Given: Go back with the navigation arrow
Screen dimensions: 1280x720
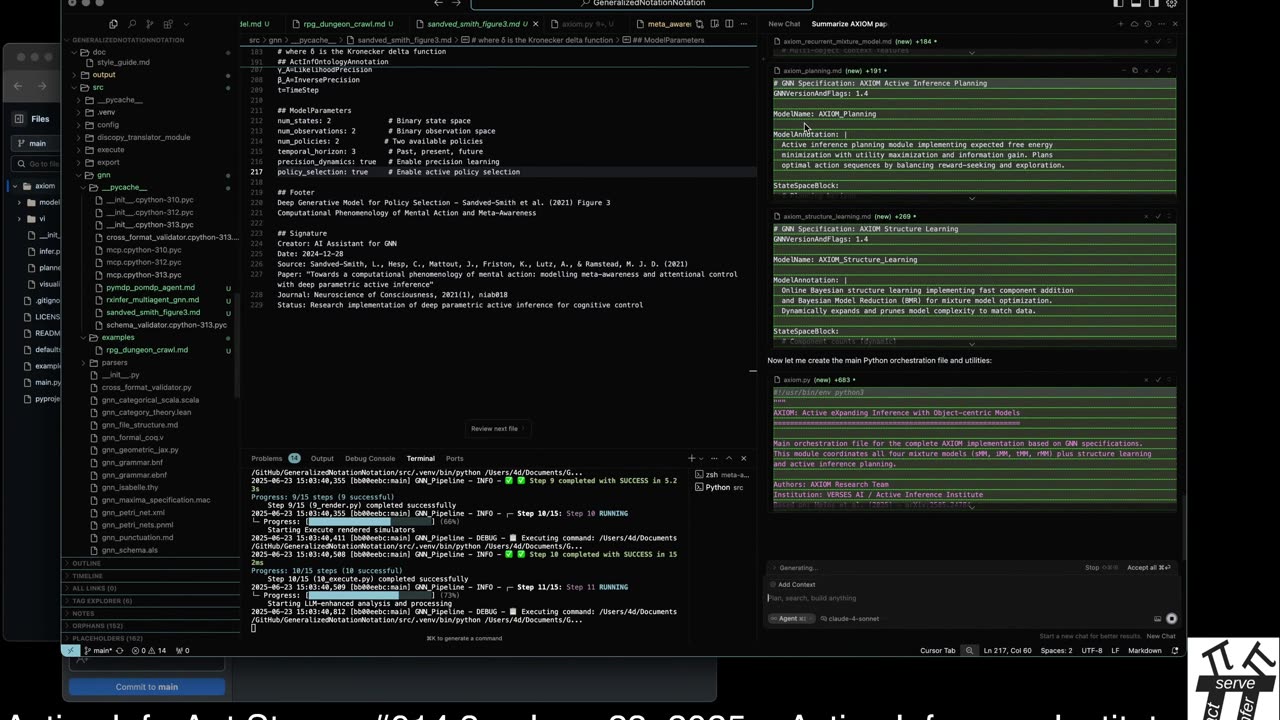Looking at the screenshot, I should click(x=438, y=3).
